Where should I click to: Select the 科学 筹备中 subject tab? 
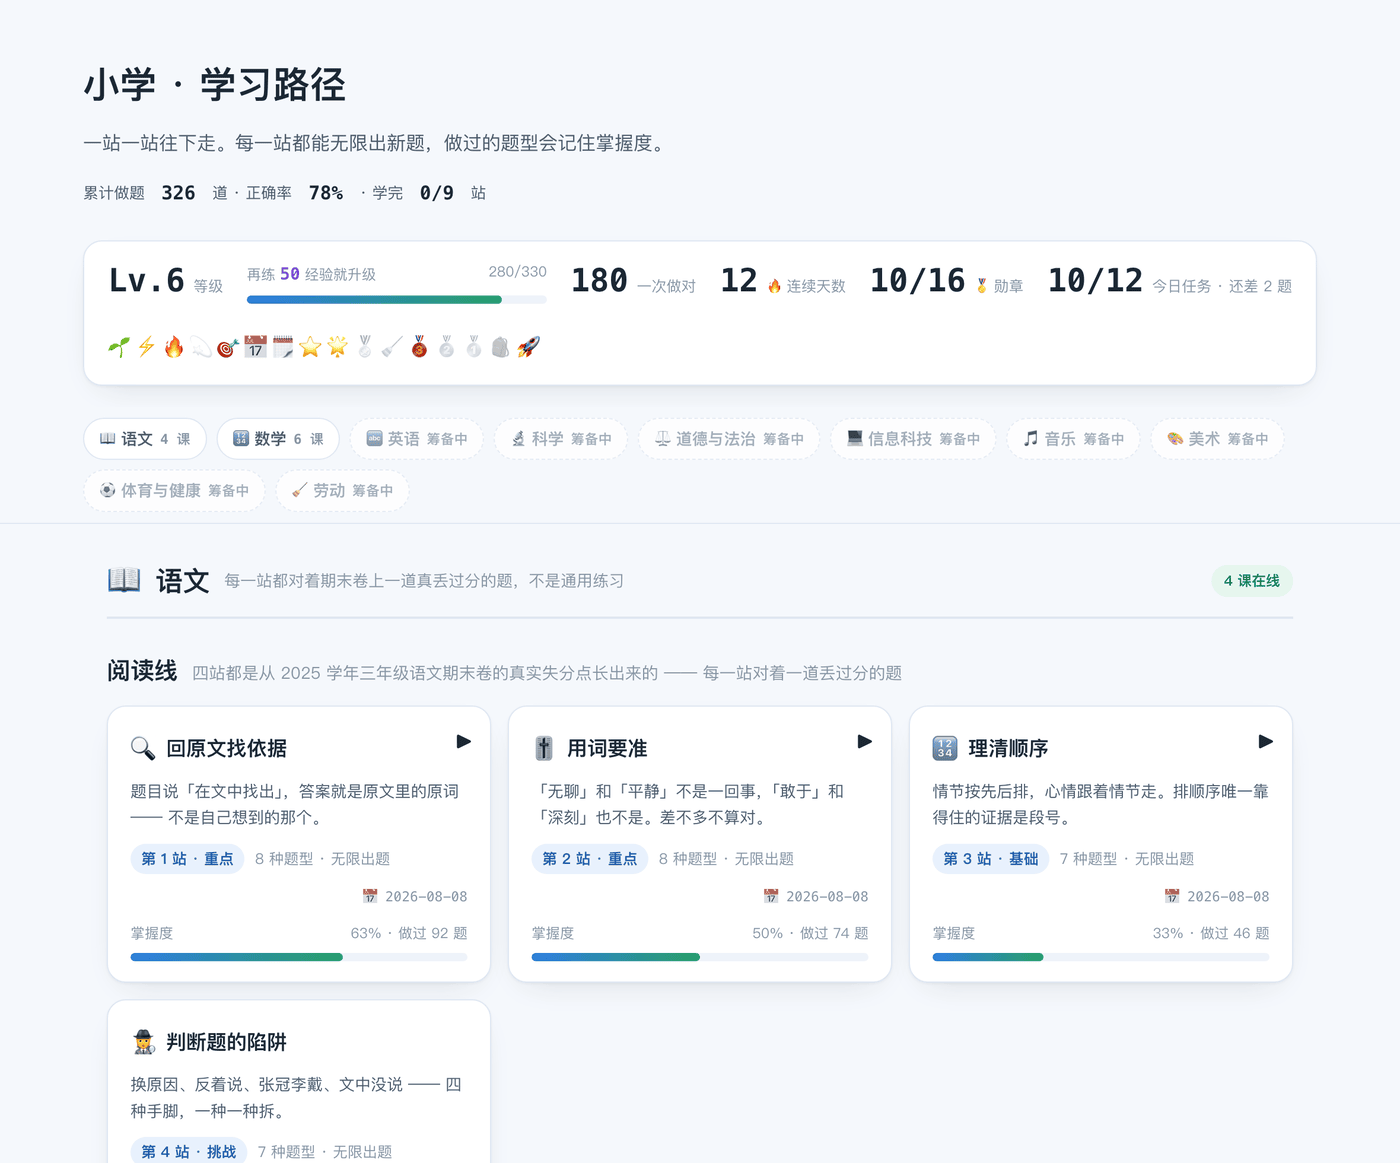point(561,439)
